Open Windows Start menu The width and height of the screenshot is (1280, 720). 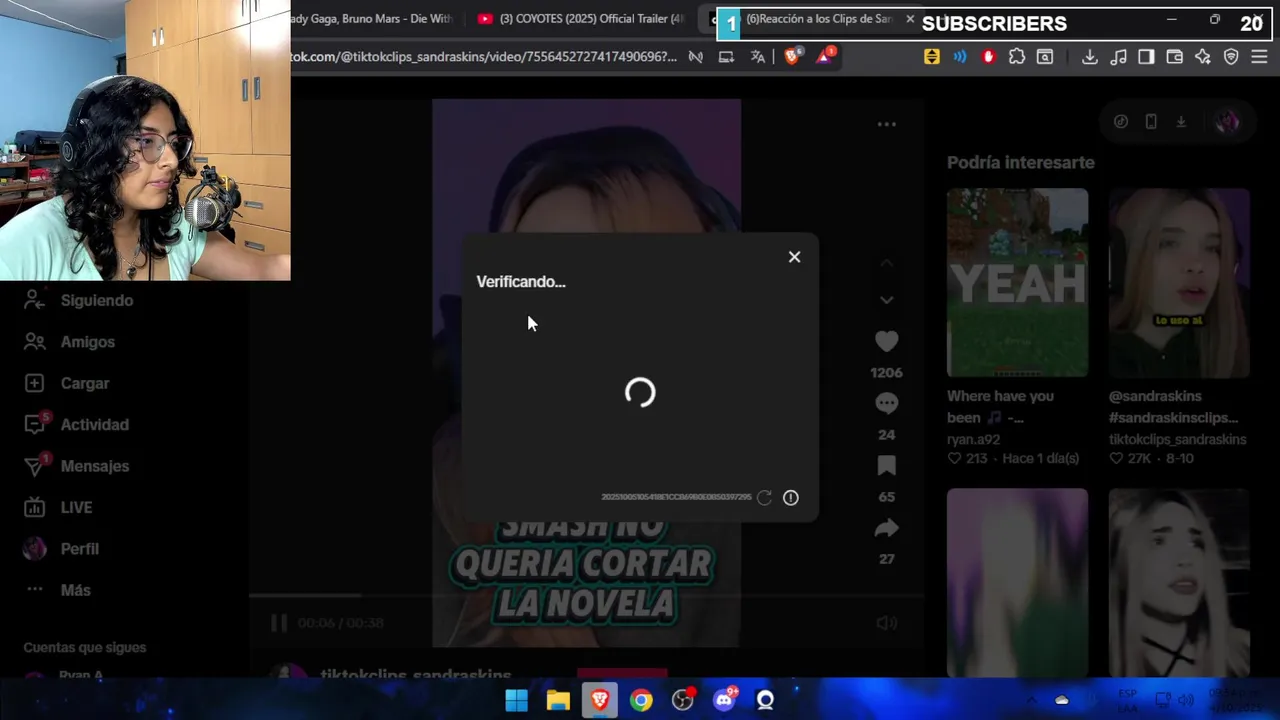pos(516,700)
